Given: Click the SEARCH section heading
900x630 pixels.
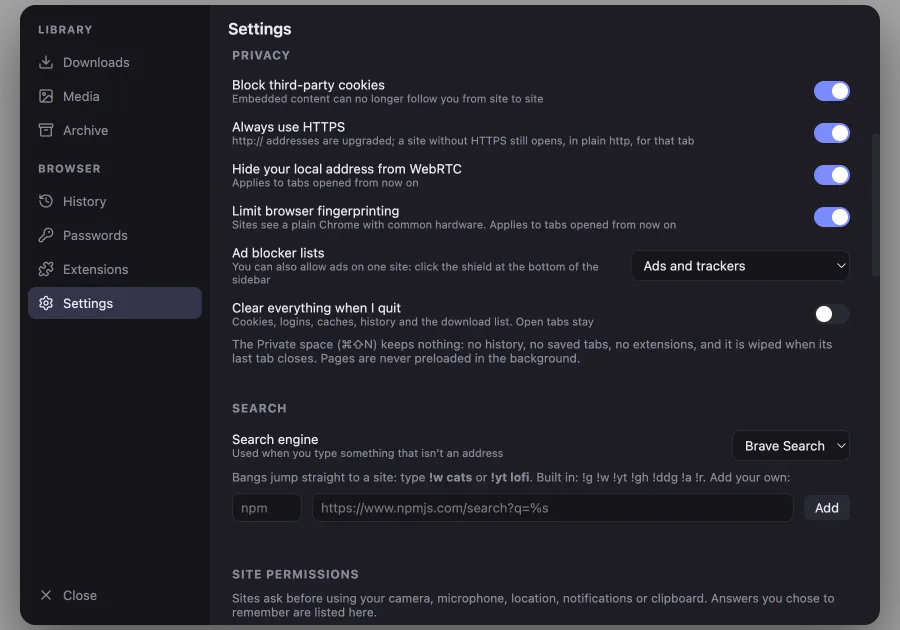Looking at the screenshot, I should point(259,409).
